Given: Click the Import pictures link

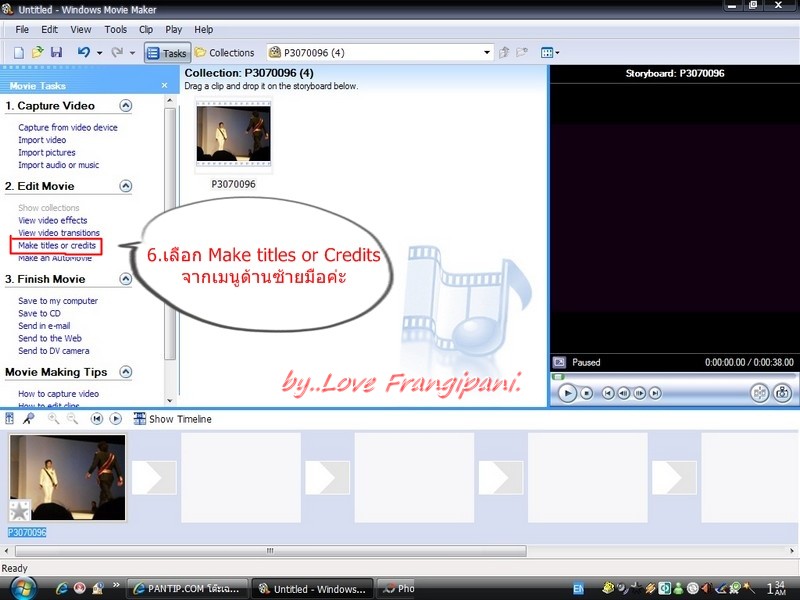Looking at the screenshot, I should (x=46, y=153).
